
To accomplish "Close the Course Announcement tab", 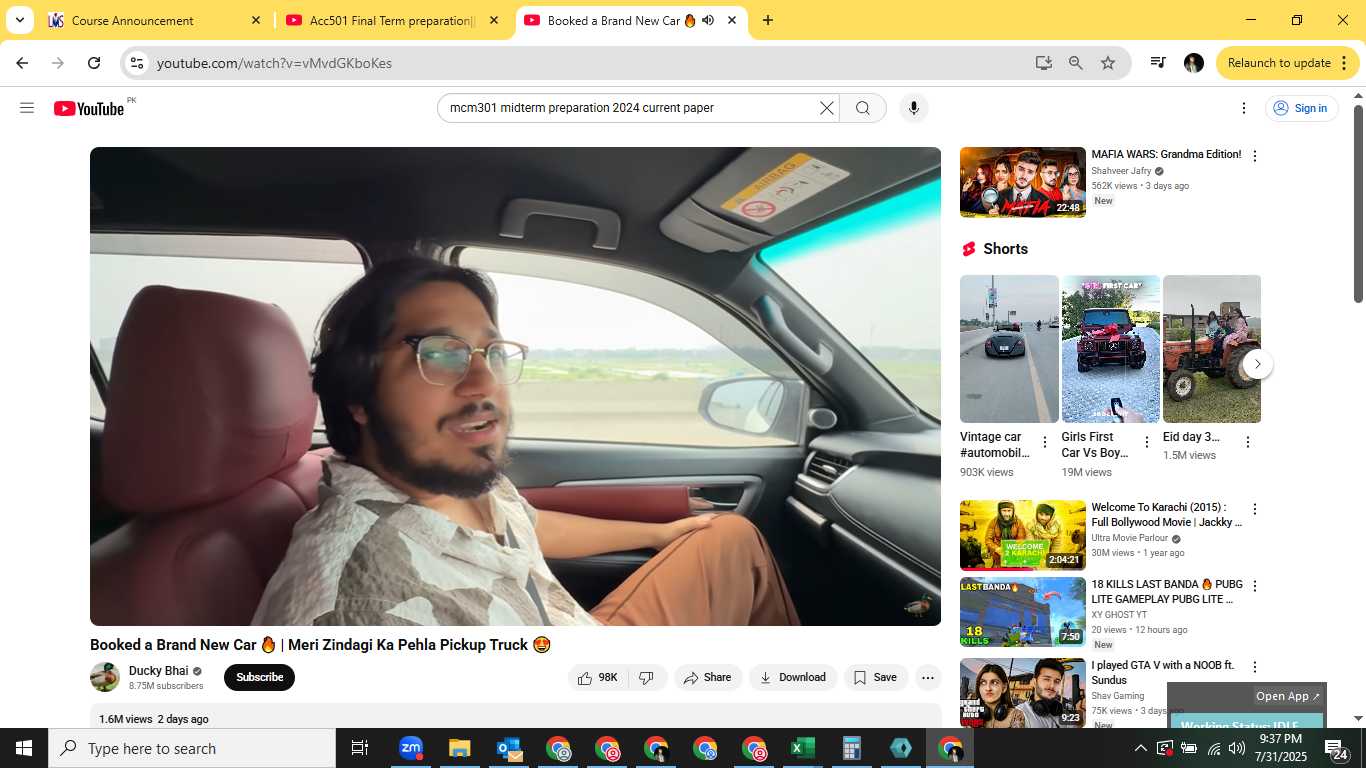I will 256,20.
